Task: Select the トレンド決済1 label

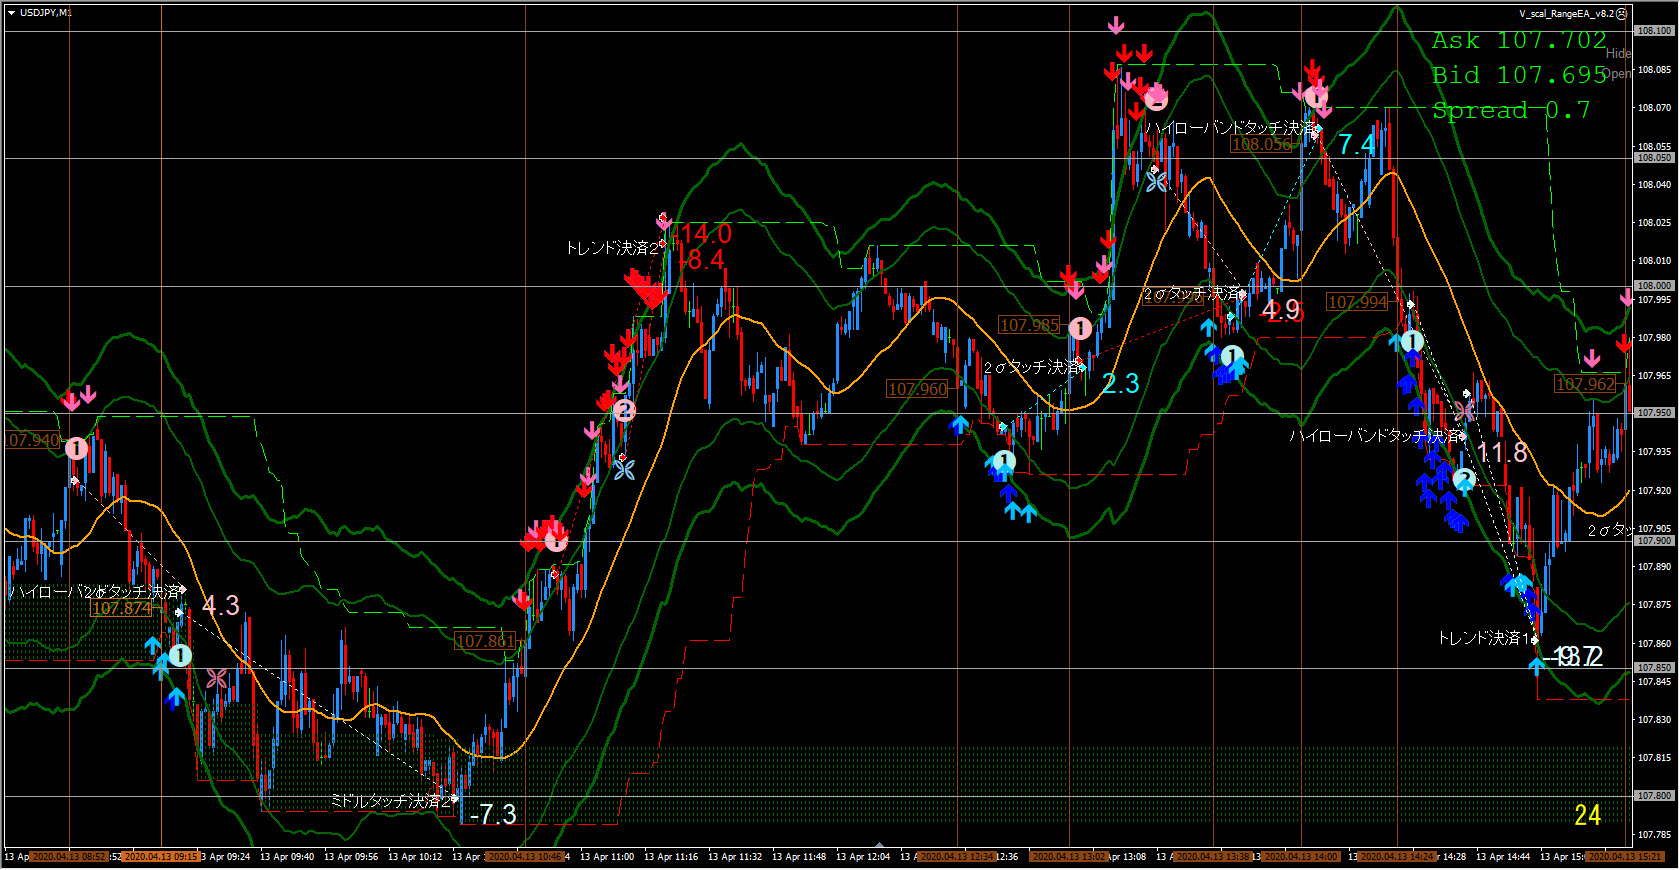Action: point(1484,638)
